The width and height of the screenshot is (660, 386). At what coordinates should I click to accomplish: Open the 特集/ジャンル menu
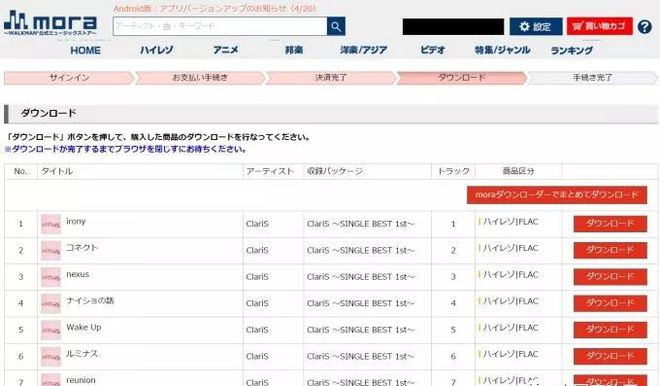click(x=502, y=50)
